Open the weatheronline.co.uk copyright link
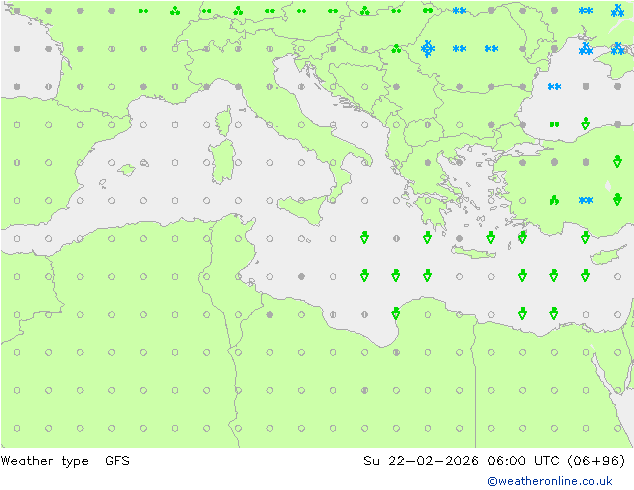Screen dimensions: 634x490 tap(550, 481)
